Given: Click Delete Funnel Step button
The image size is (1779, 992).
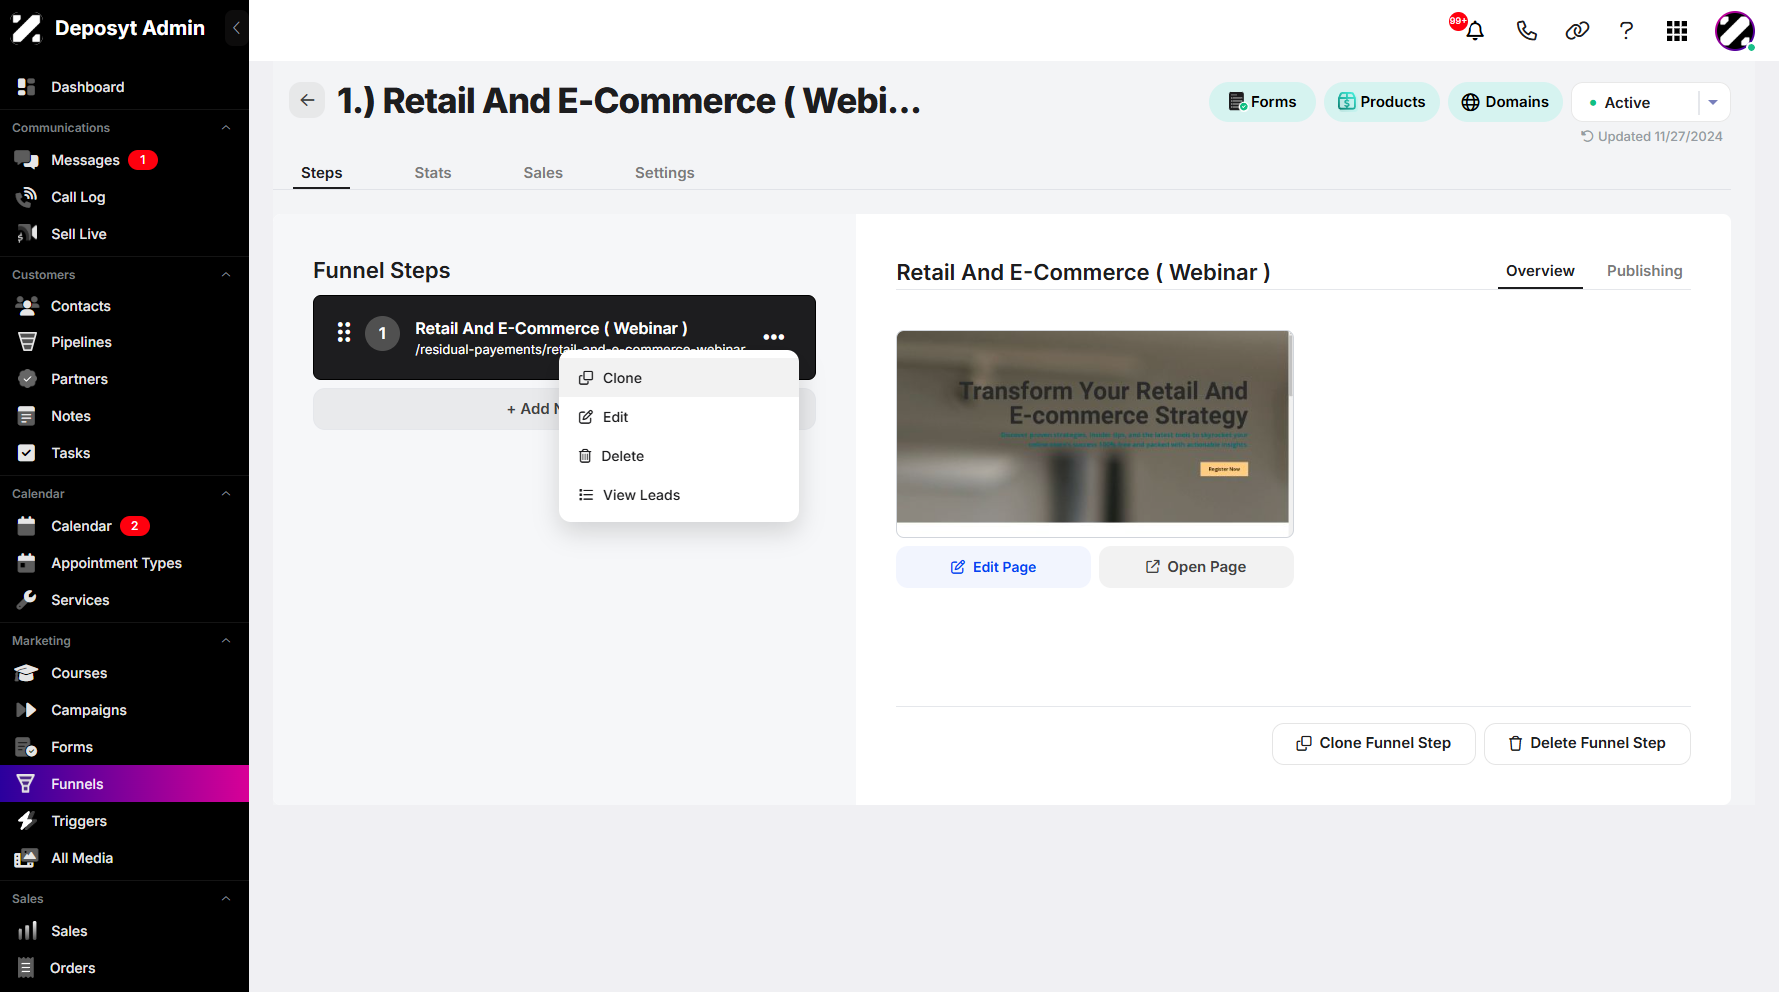Looking at the screenshot, I should pos(1587,743).
